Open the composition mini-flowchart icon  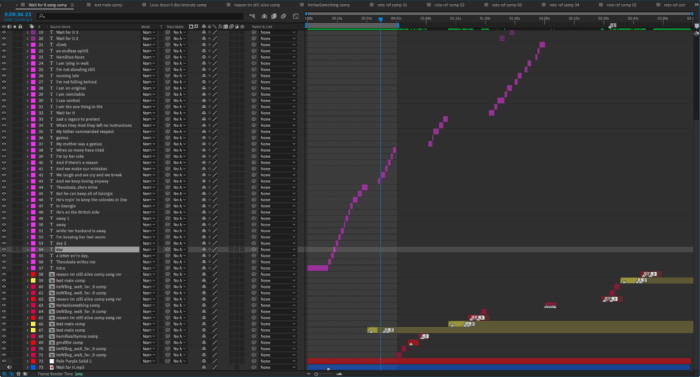[x=252, y=16]
